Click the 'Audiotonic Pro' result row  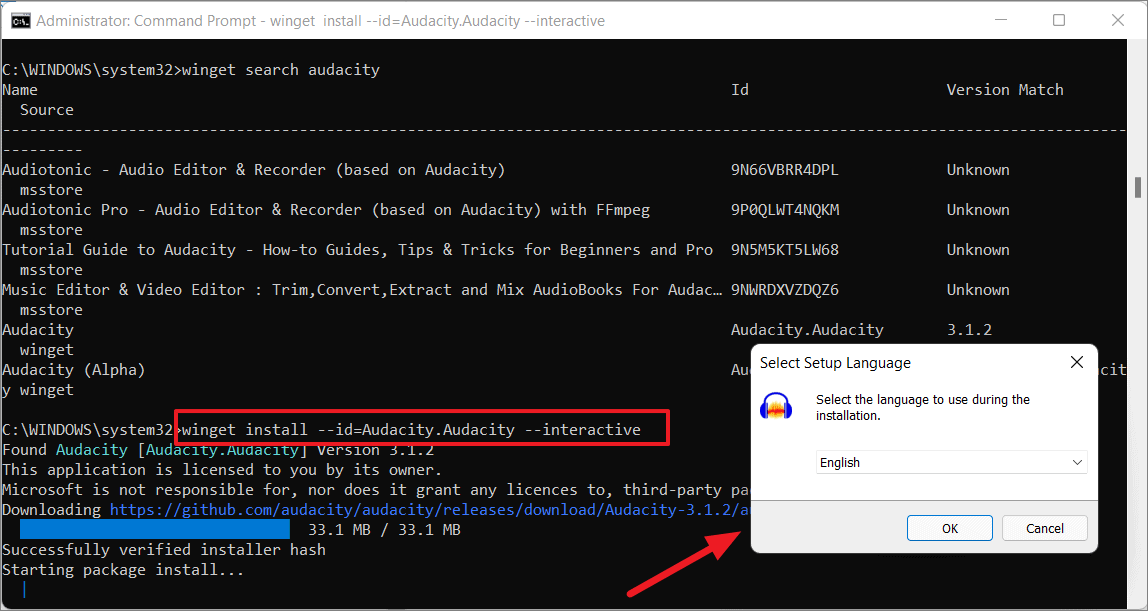326,210
